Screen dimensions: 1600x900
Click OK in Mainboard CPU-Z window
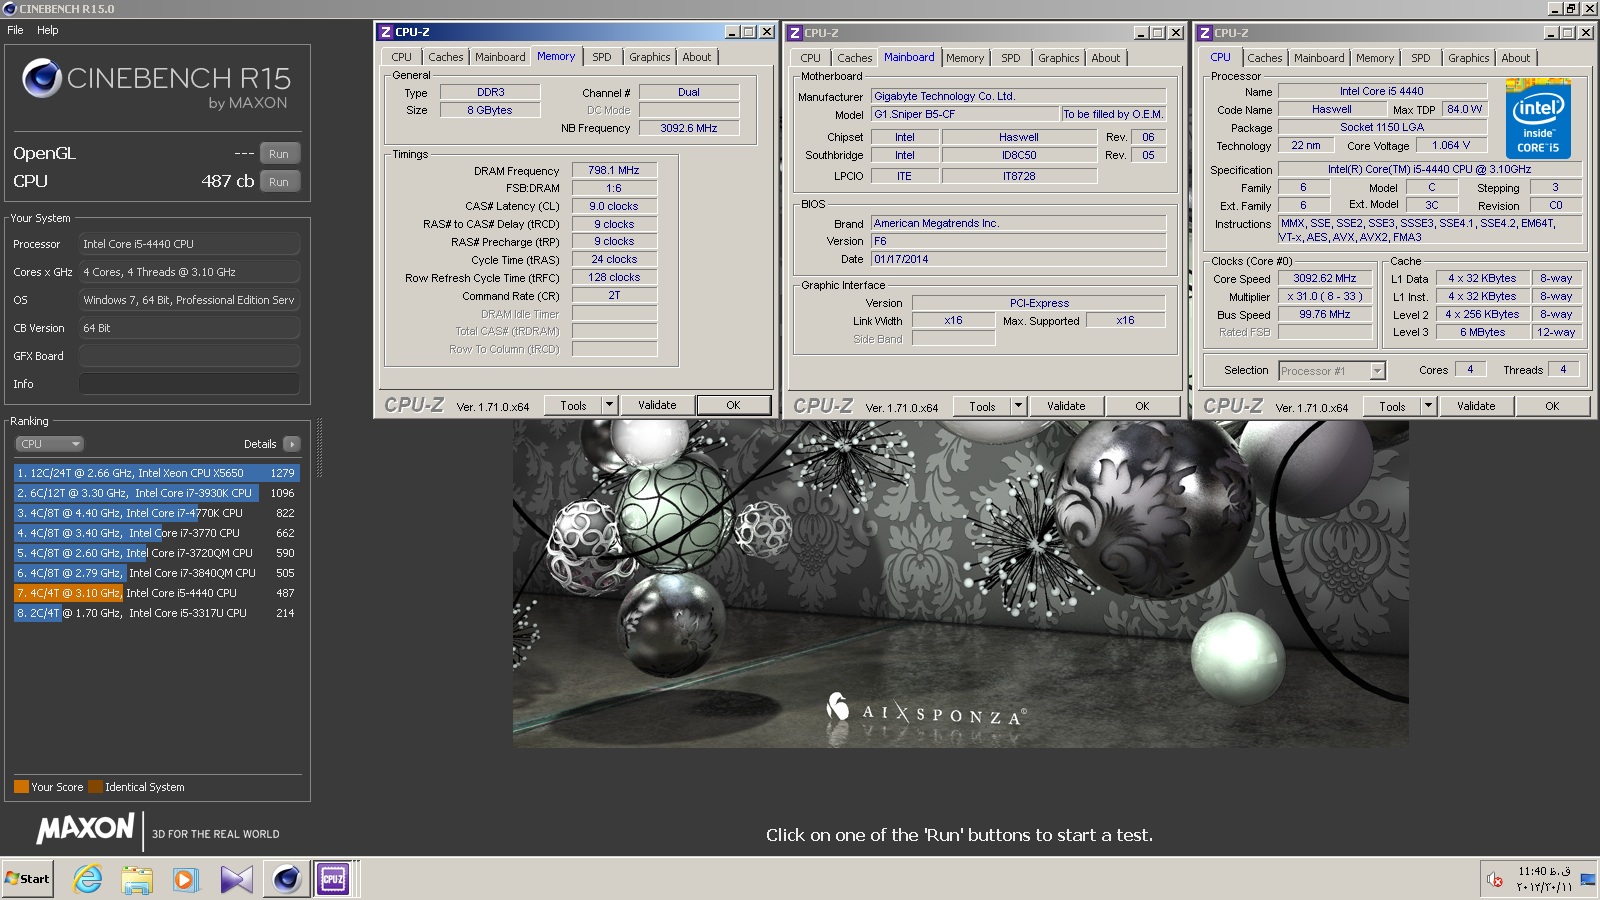pyautogui.click(x=1142, y=406)
